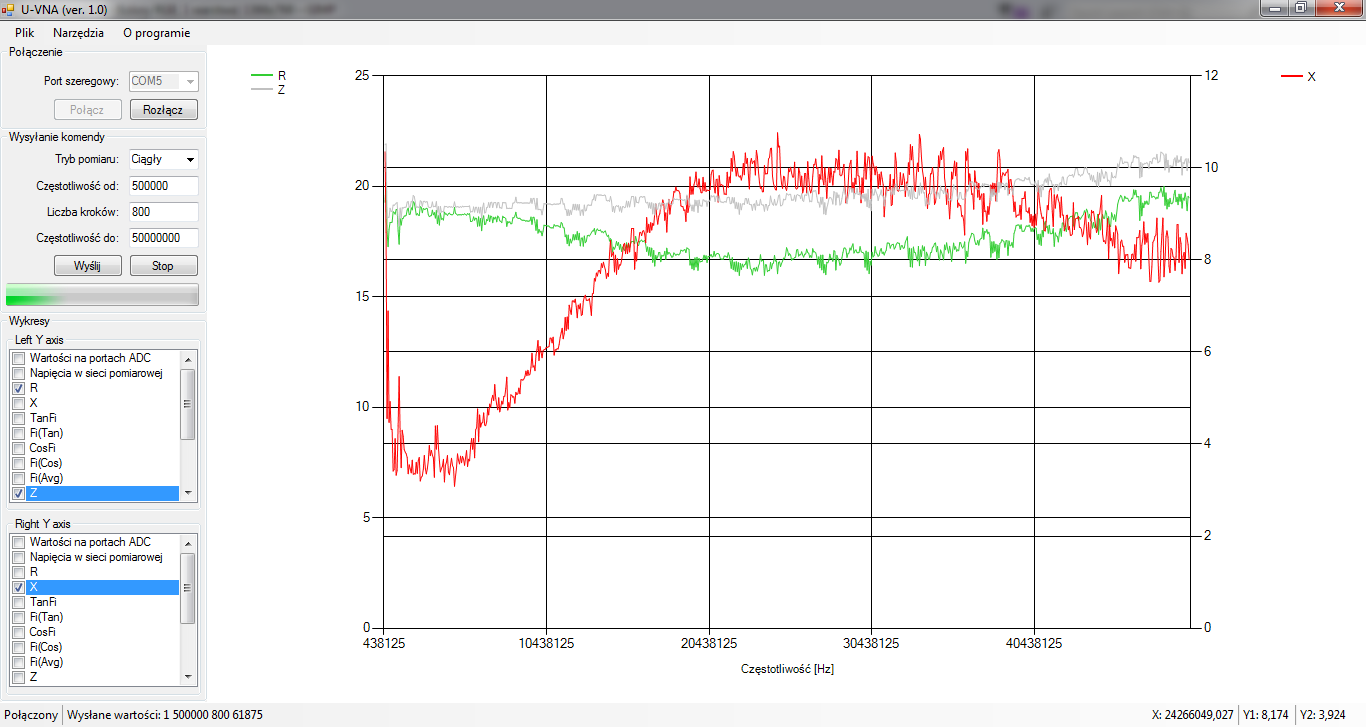The width and height of the screenshot is (1366, 727).
Task: Uncheck X in the Right Y axis list
Action: point(18,587)
